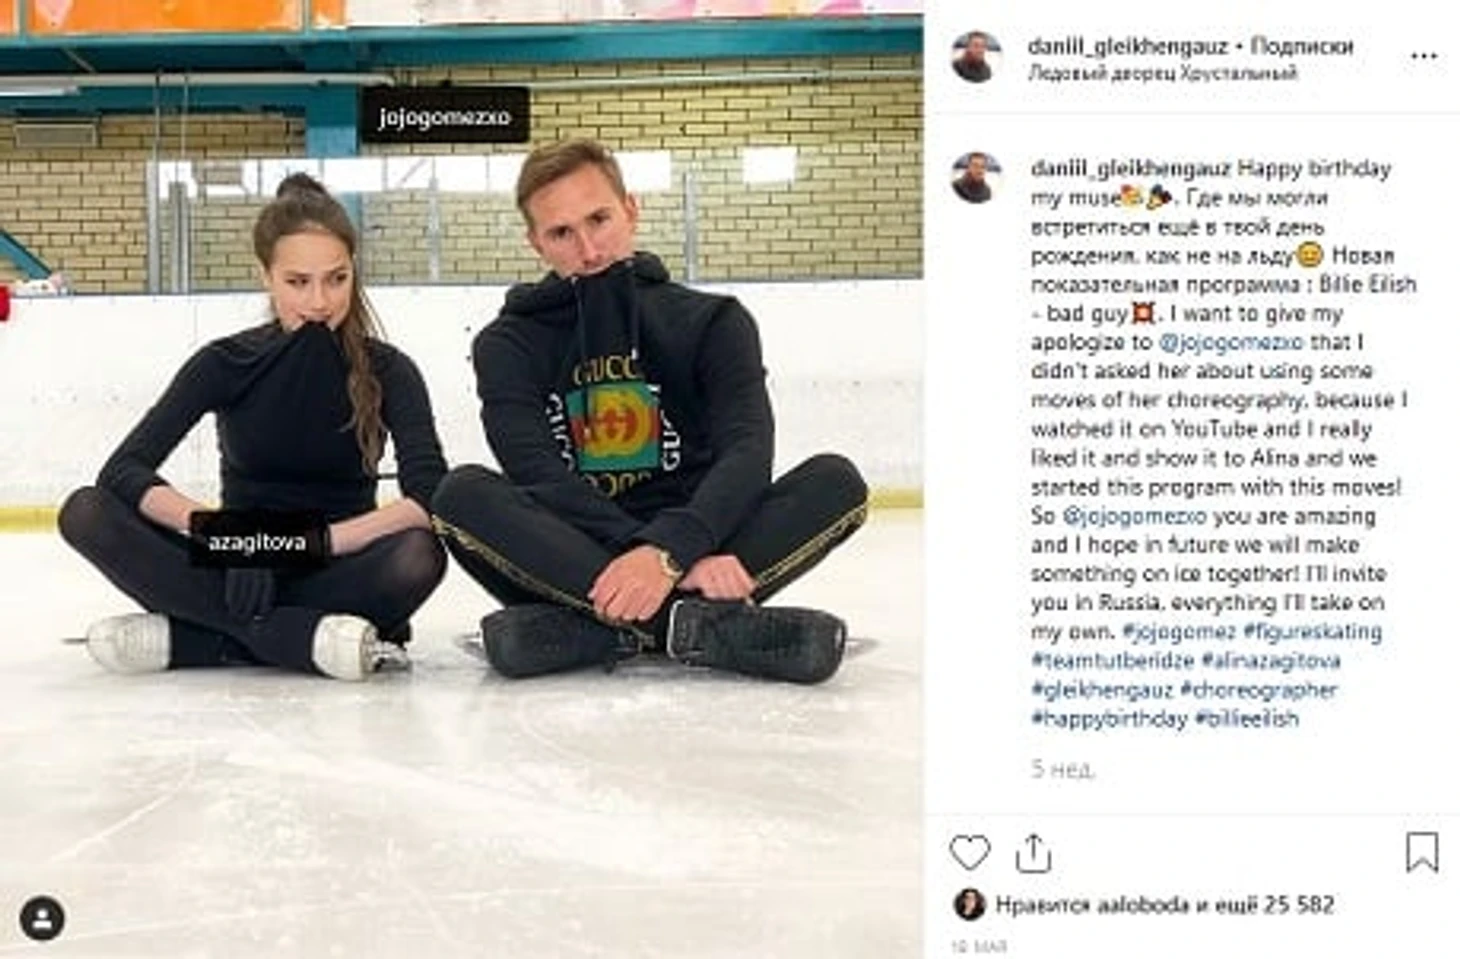The height and width of the screenshot is (959, 1460).
Task: Like the post with heart icon
Action: (x=969, y=853)
